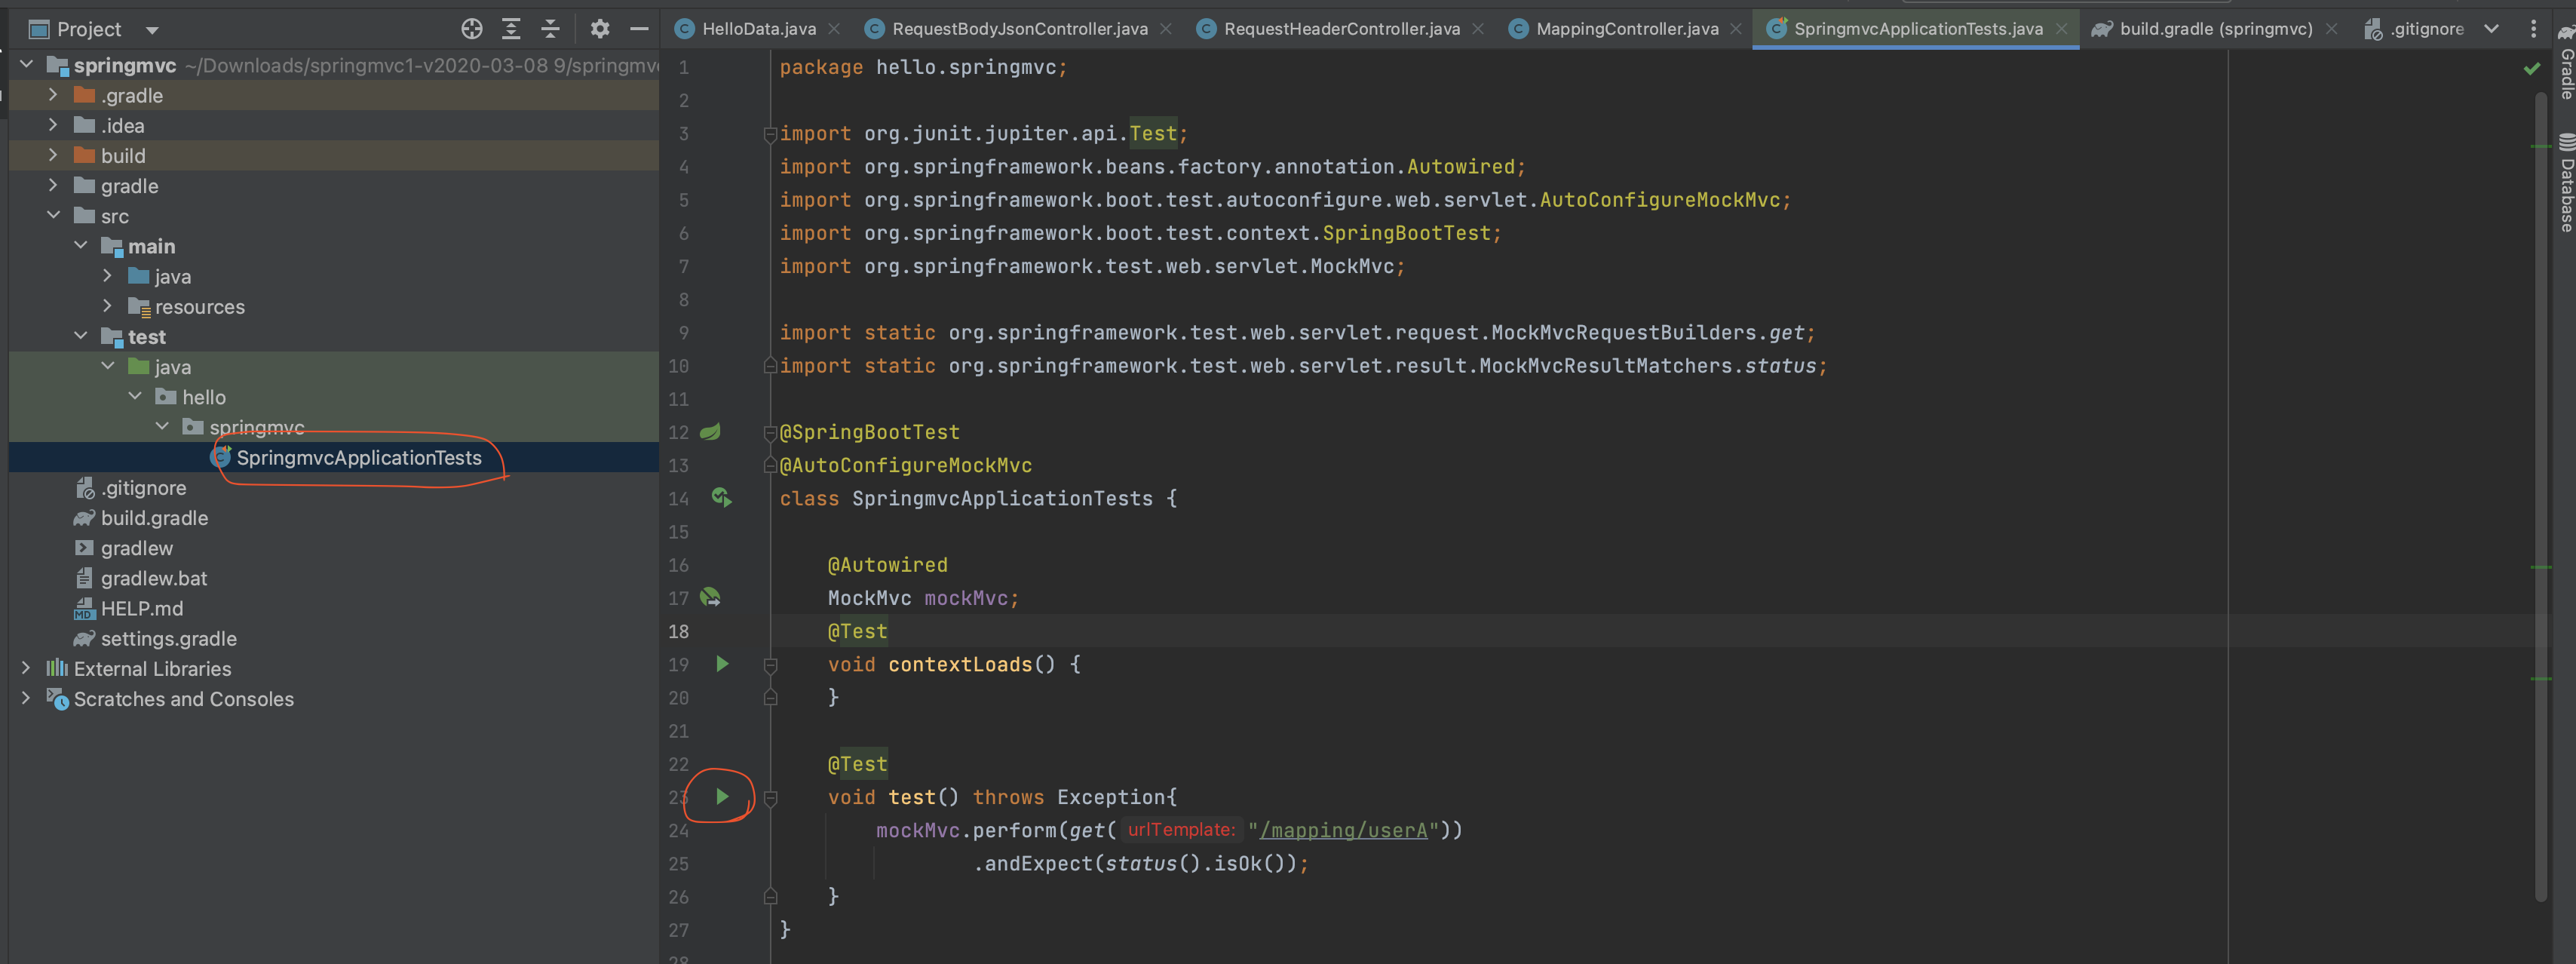Click the autowired dependency gutter icon
Image resolution: width=2576 pixels, height=964 pixels.
tap(710, 598)
